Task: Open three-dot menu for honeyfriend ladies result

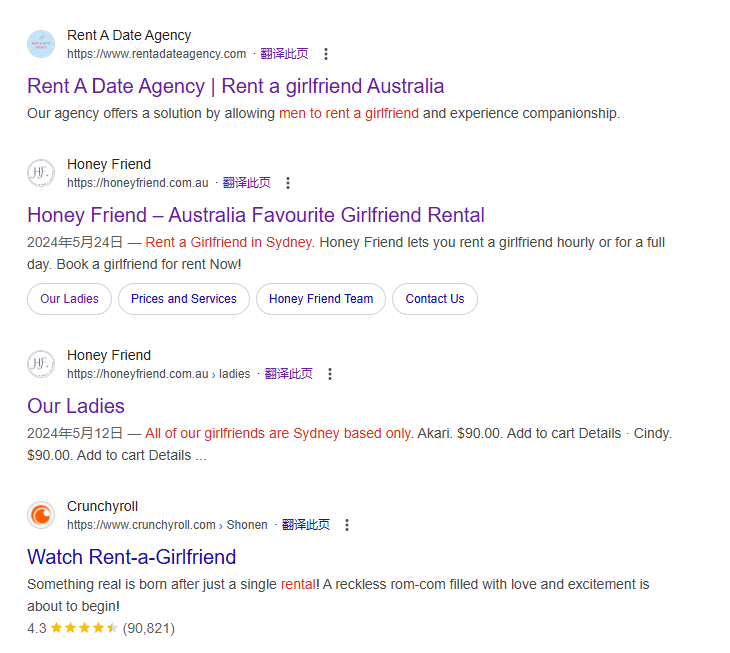Action: [x=330, y=374]
